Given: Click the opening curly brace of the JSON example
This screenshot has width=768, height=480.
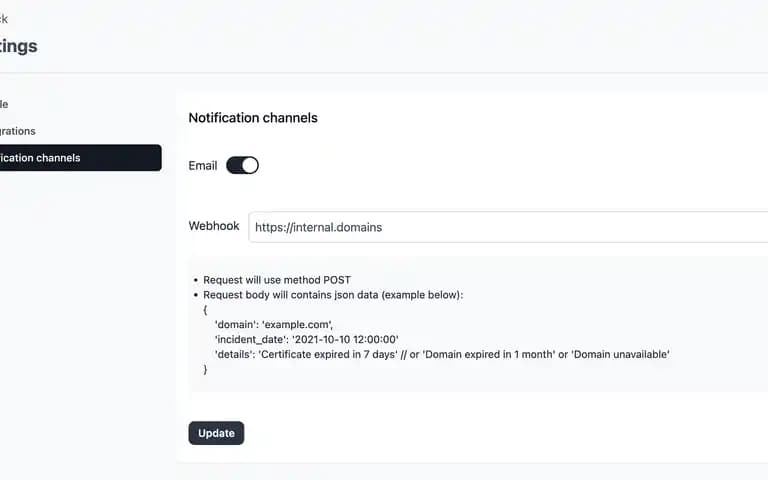Looking at the screenshot, I should [205, 310].
